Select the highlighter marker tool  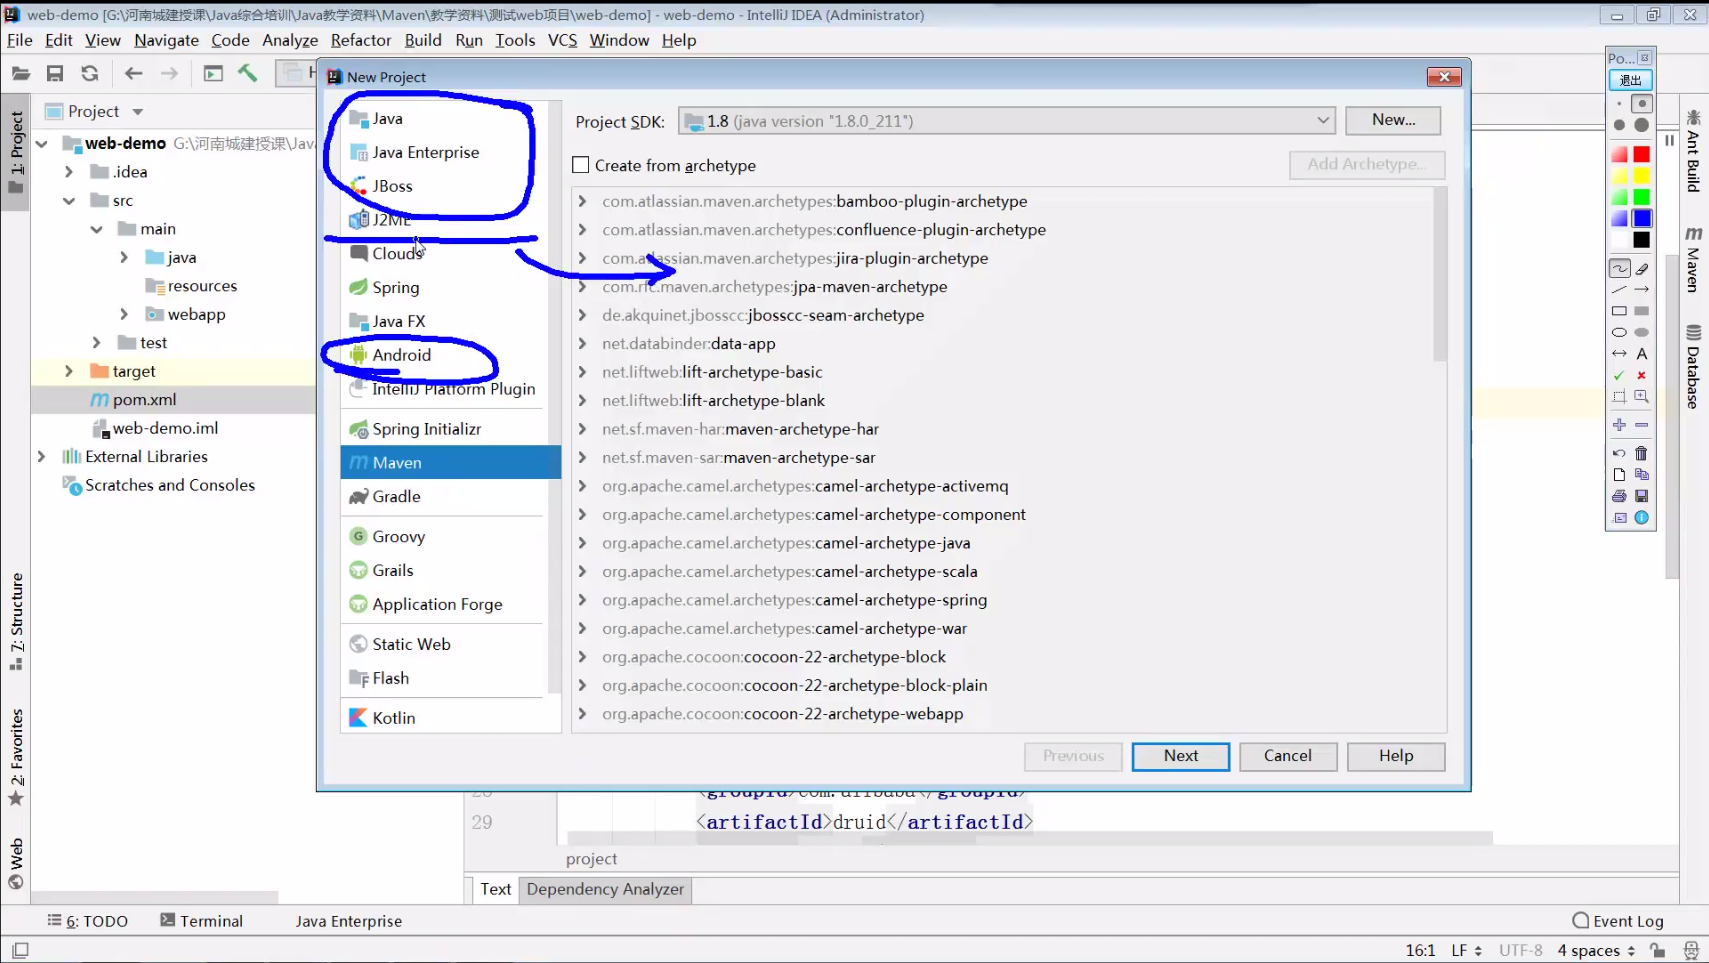tap(1642, 268)
